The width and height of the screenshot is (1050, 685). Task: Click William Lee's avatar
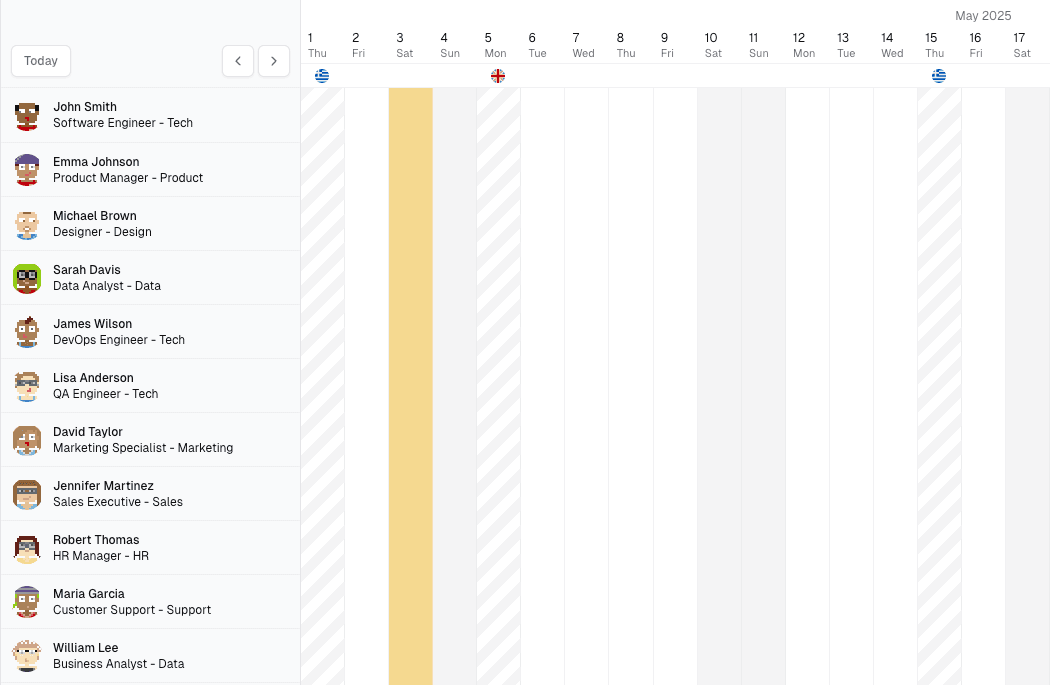tap(27, 656)
